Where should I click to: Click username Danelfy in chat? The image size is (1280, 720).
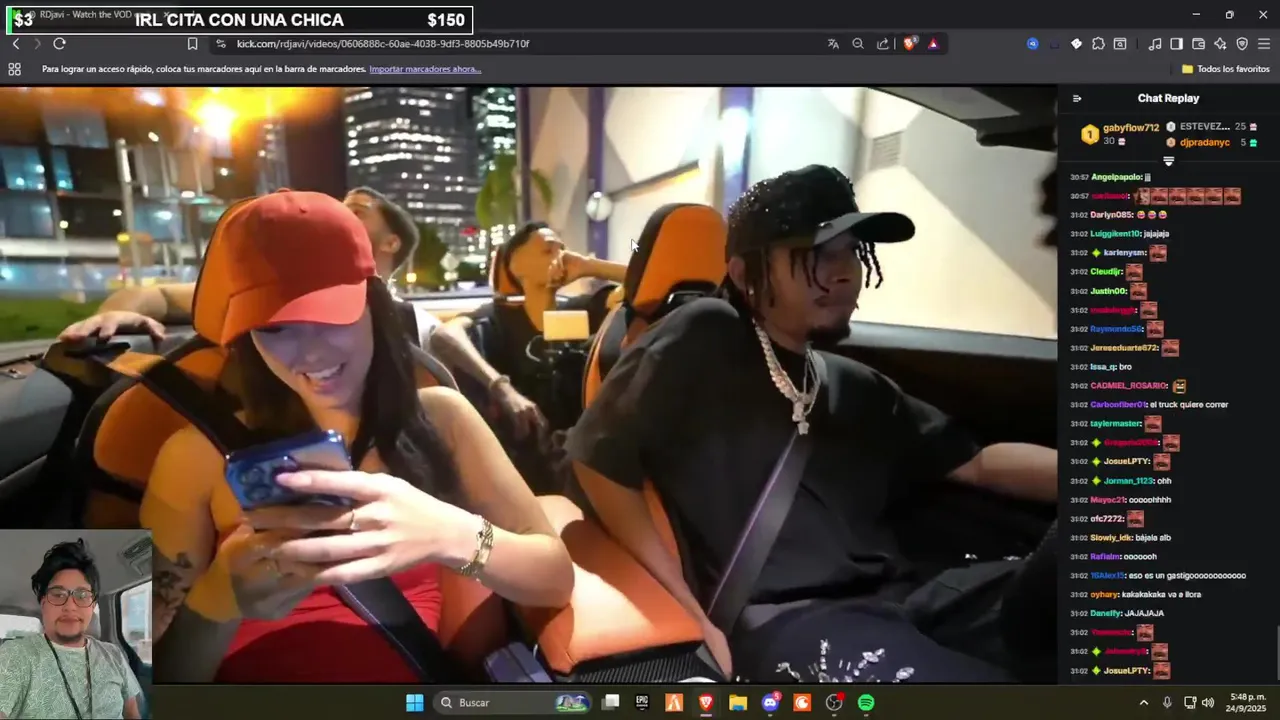click(1106, 613)
